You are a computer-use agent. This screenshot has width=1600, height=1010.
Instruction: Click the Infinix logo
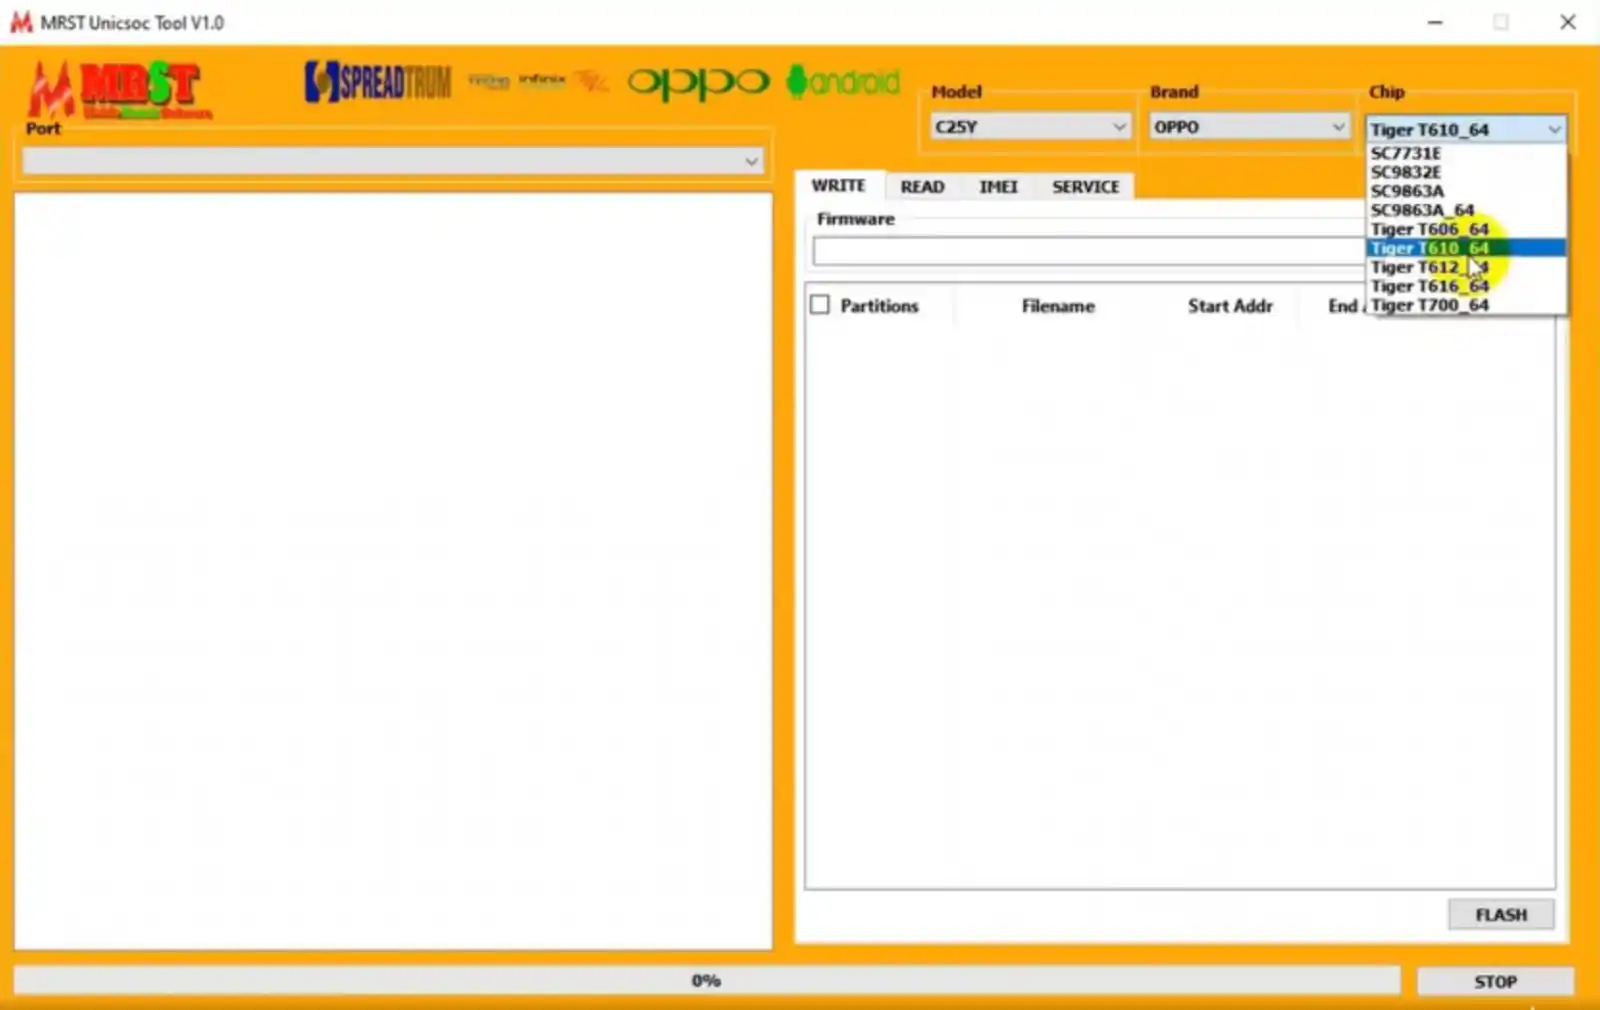[542, 80]
